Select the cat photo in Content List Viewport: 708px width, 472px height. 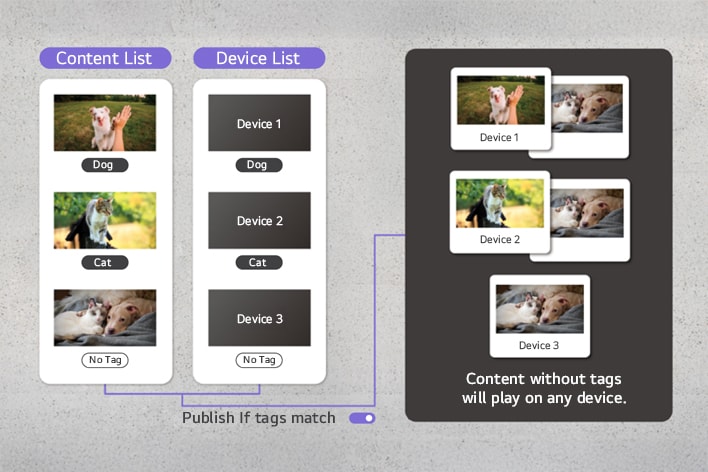[105, 220]
